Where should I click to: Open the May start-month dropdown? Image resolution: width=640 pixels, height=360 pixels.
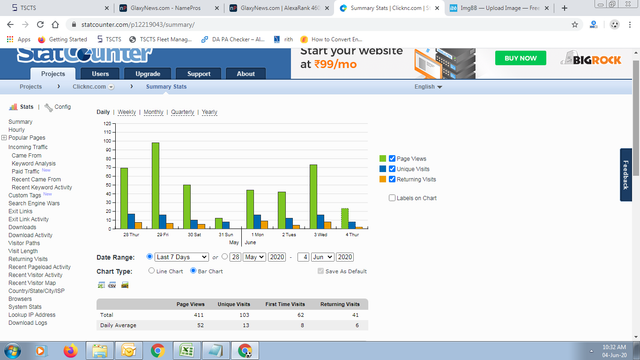tap(254, 257)
